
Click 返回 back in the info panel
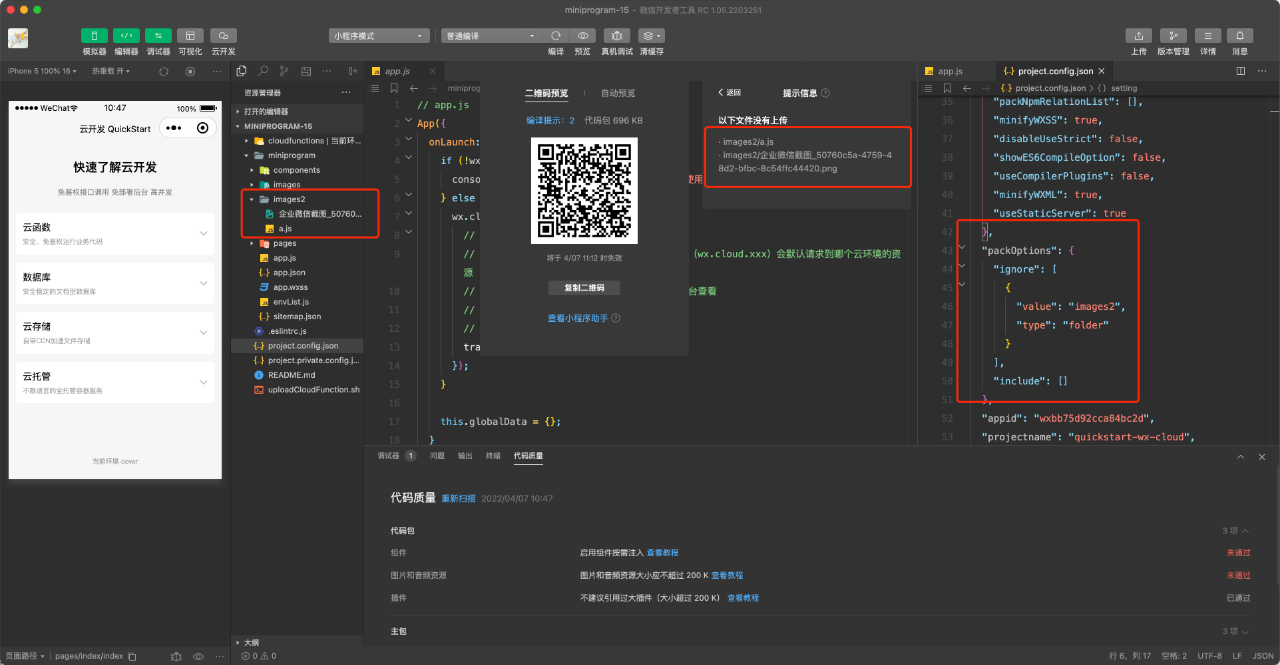(730, 93)
